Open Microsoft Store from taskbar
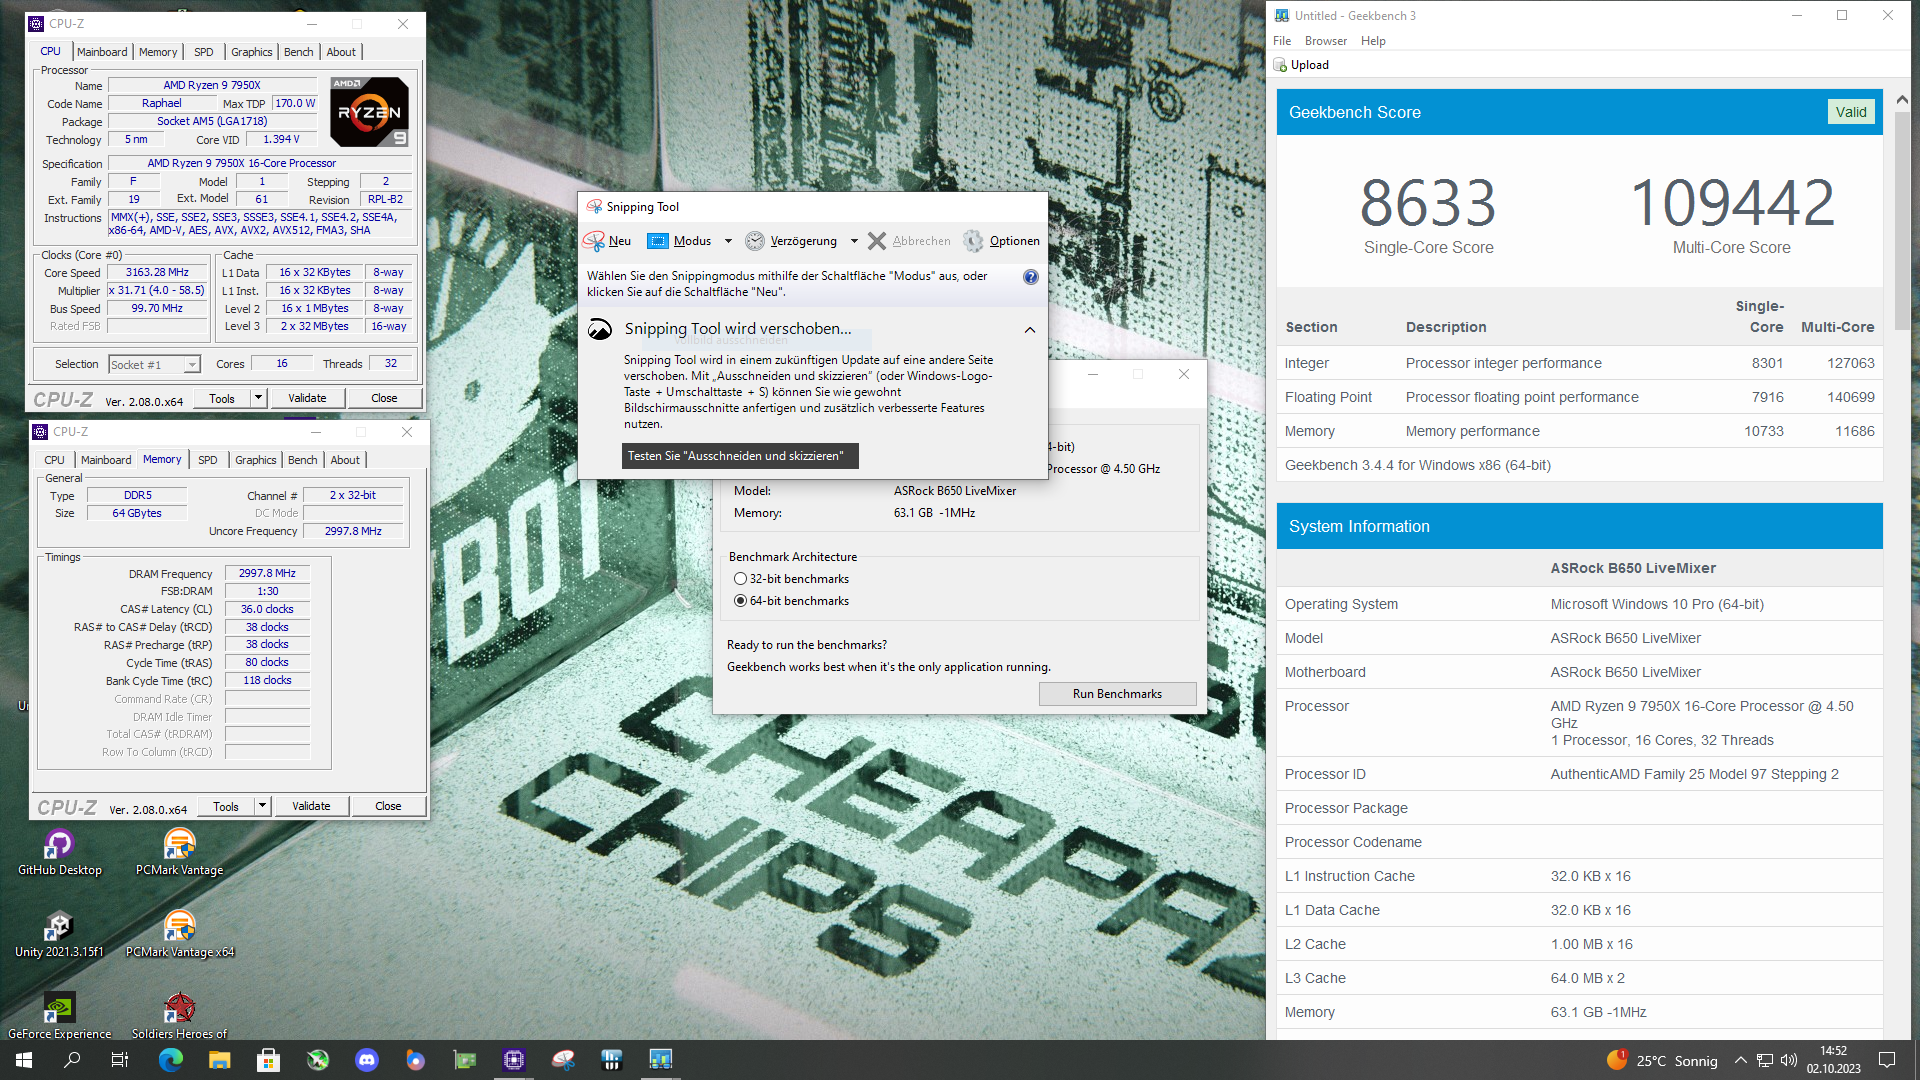 268,1060
